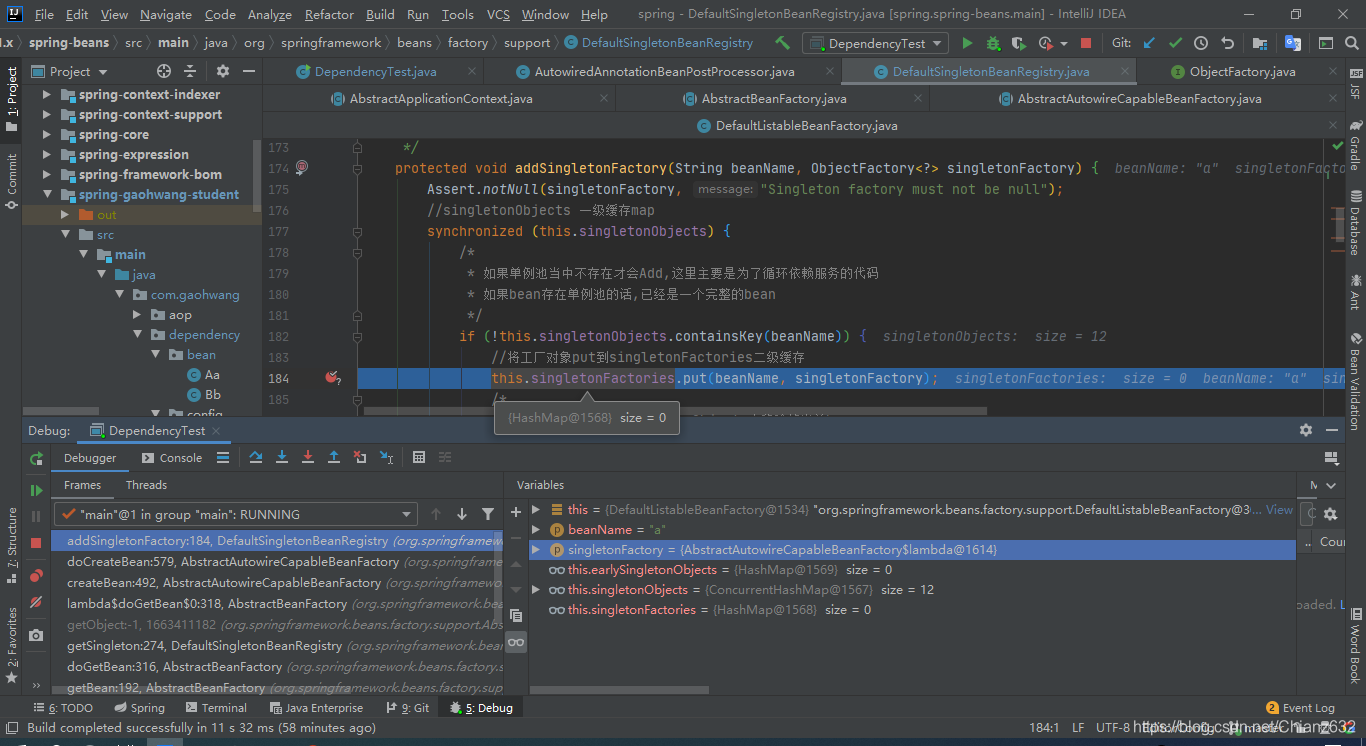This screenshot has width=1366, height=746.
Task: Open Terminal tool window button
Action: 215,707
